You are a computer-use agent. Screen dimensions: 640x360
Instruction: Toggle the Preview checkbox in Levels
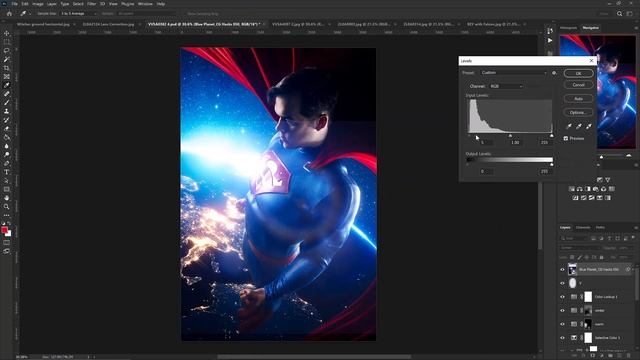coord(566,138)
